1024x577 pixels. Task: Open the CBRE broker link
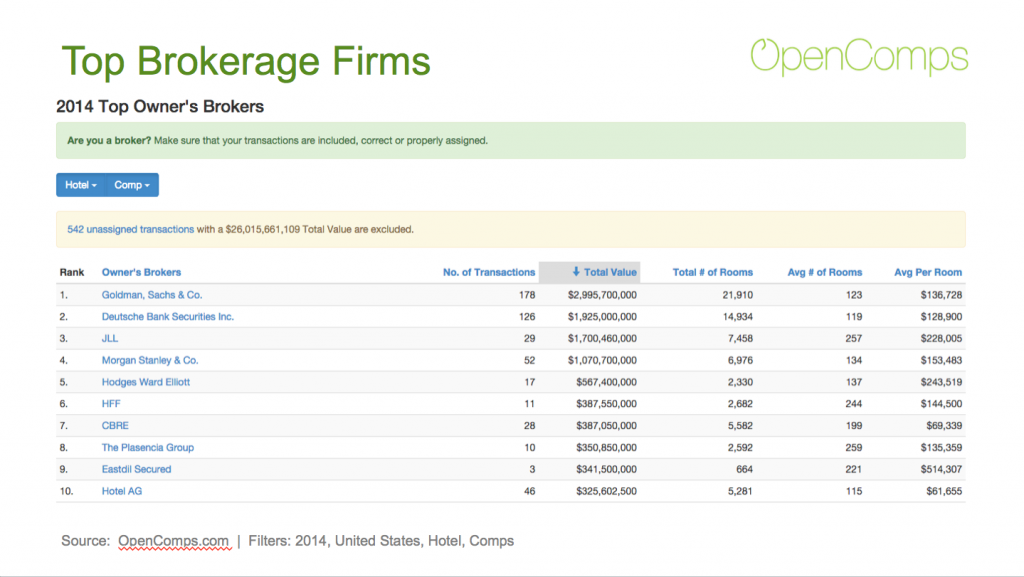pos(115,426)
